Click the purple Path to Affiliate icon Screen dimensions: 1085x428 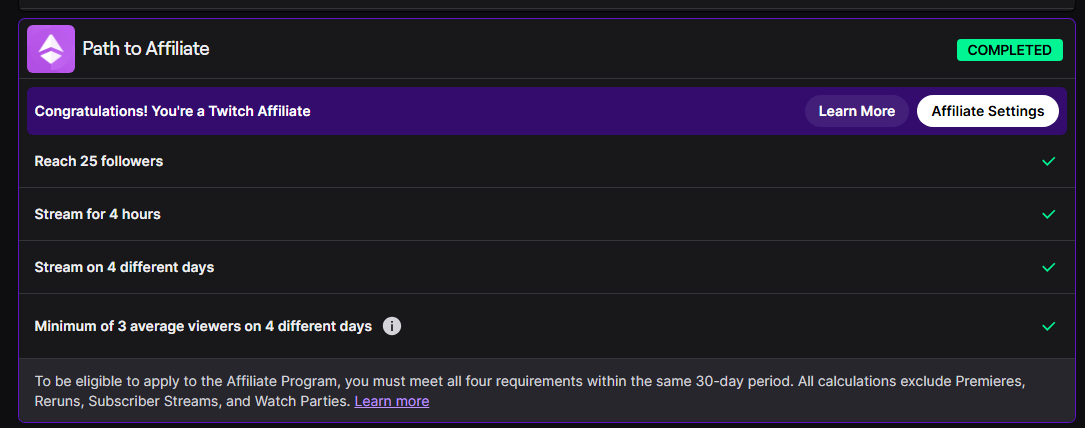(51, 49)
